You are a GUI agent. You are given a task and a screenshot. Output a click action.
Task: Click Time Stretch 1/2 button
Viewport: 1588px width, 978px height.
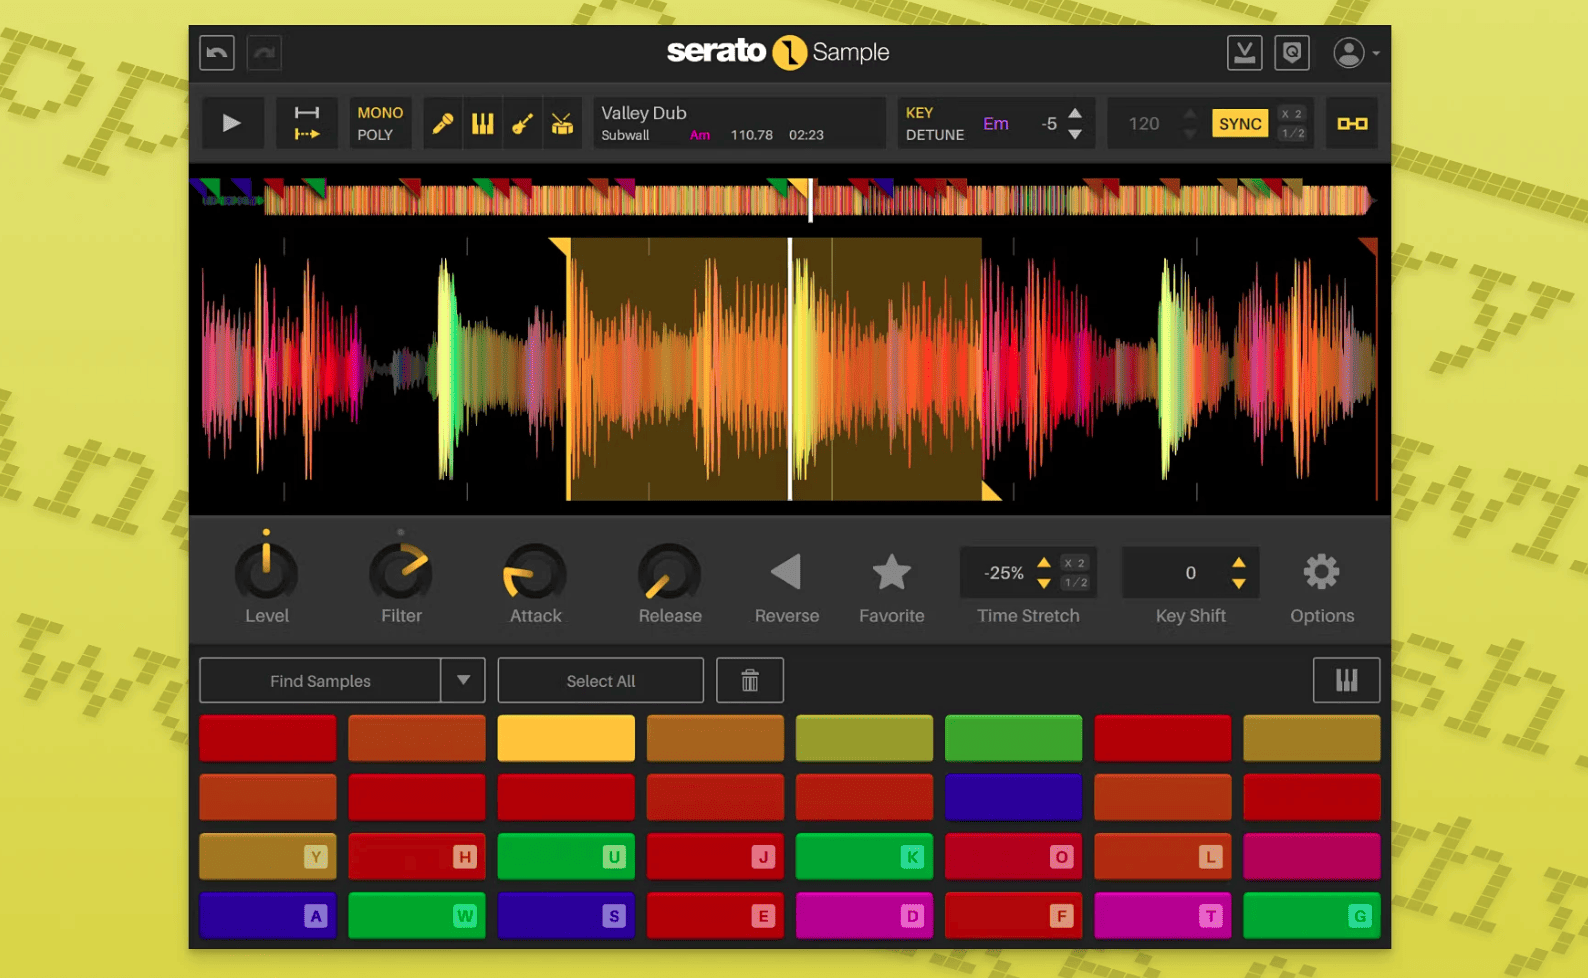(1075, 582)
